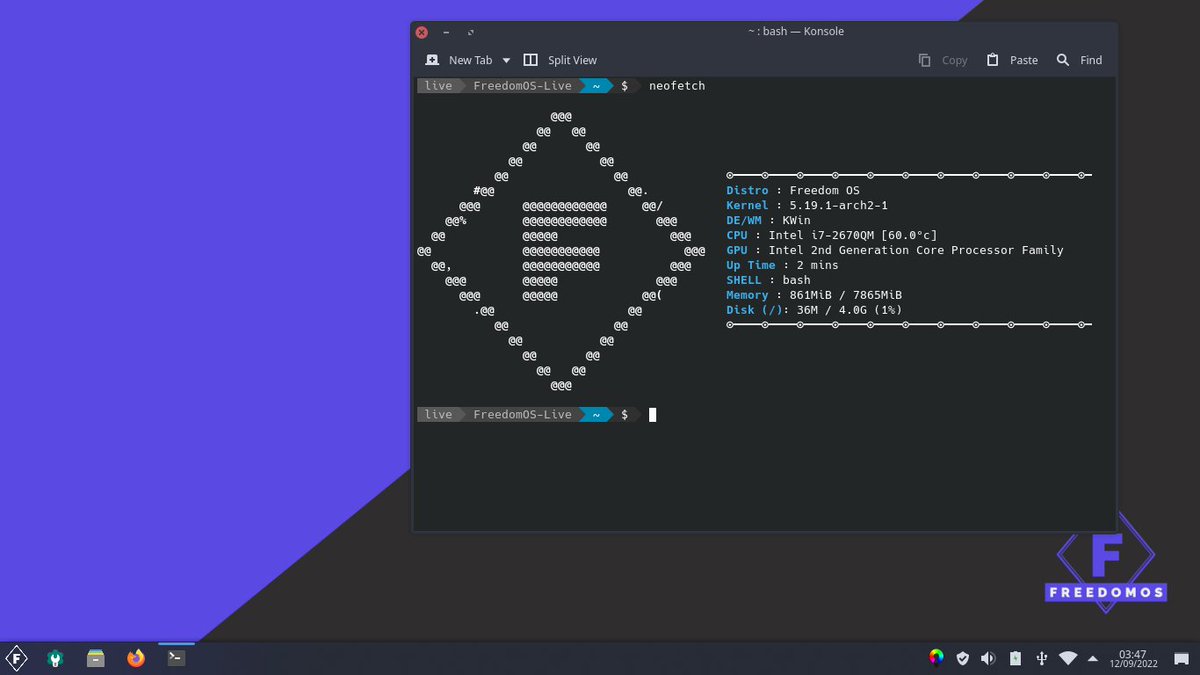
Task: Launch Firefox from the taskbar
Action: (x=136, y=658)
